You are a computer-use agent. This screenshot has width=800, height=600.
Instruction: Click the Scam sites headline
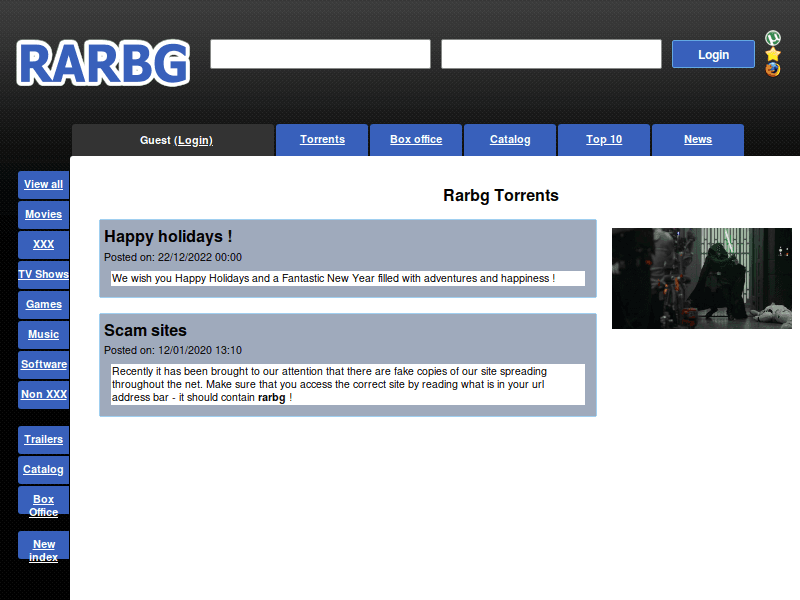(145, 331)
